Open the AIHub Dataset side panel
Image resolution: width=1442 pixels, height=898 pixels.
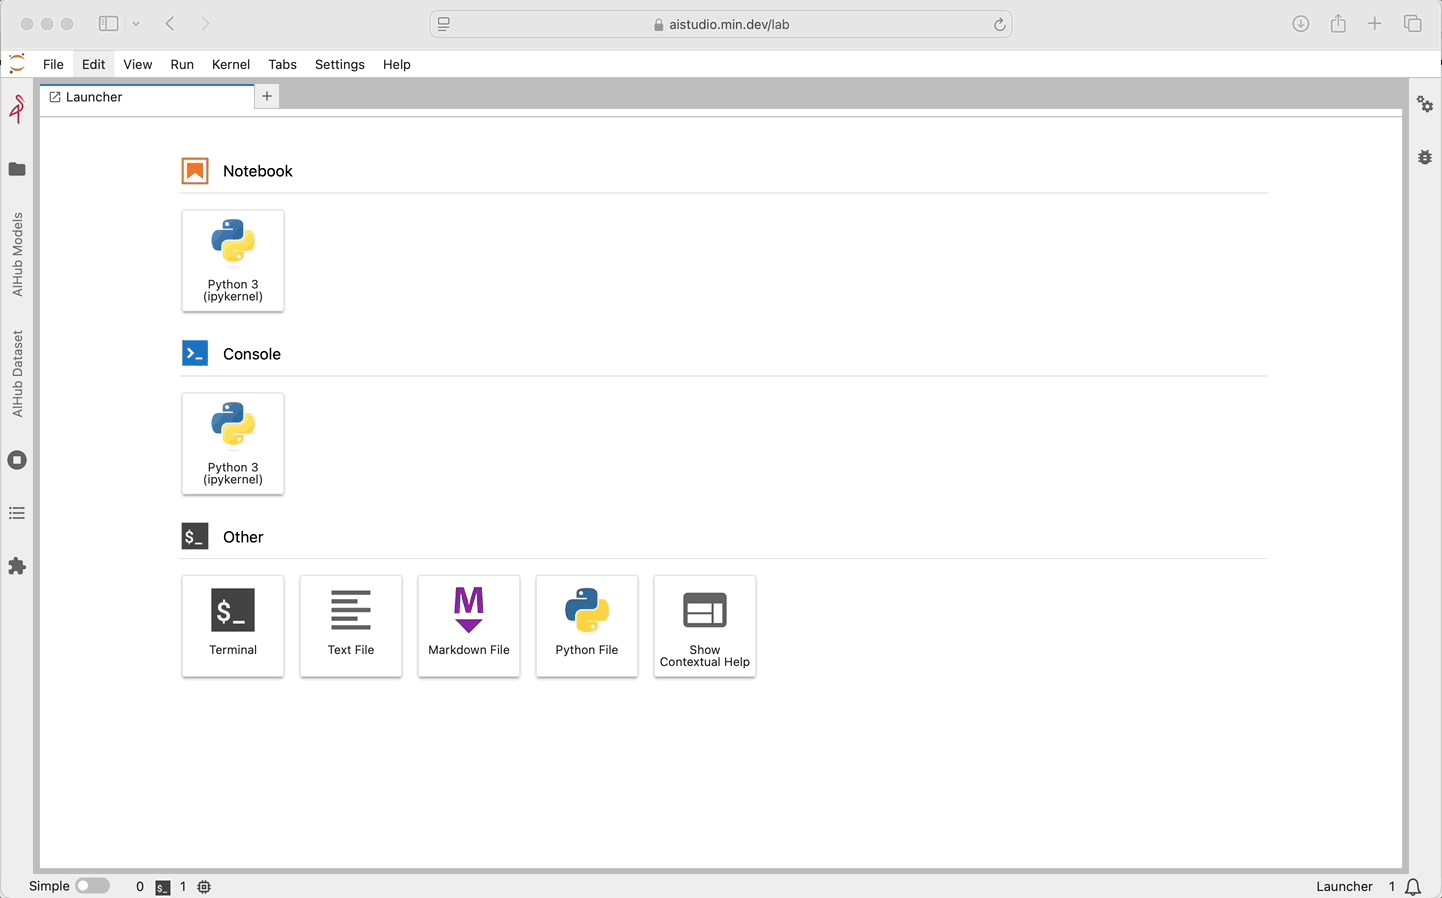pyautogui.click(x=17, y=373)
